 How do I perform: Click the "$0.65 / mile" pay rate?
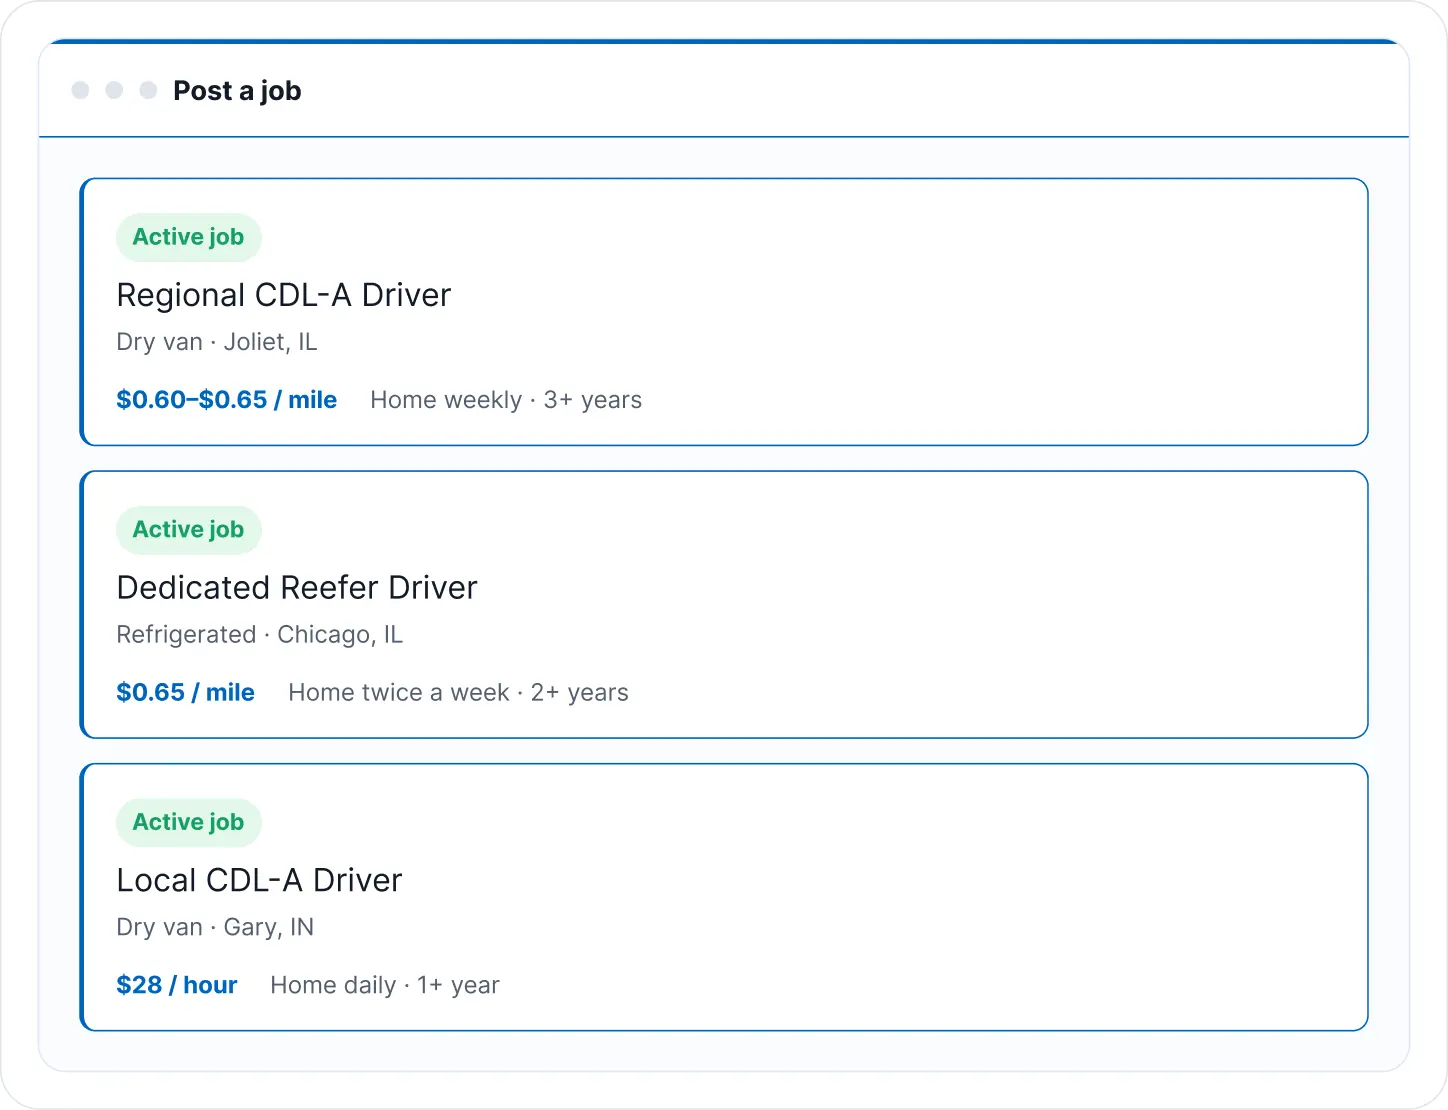[186, 693]
